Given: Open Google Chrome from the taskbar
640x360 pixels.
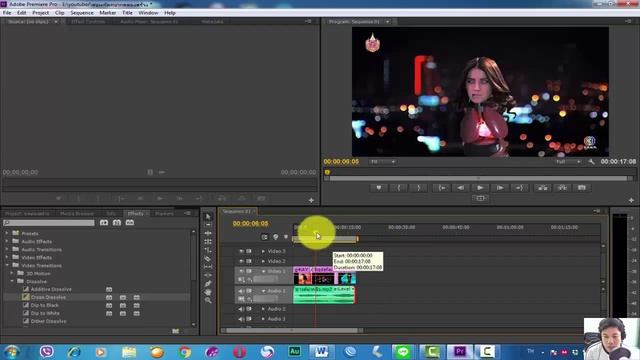Looking at the screenshot, I should (184, 351).
